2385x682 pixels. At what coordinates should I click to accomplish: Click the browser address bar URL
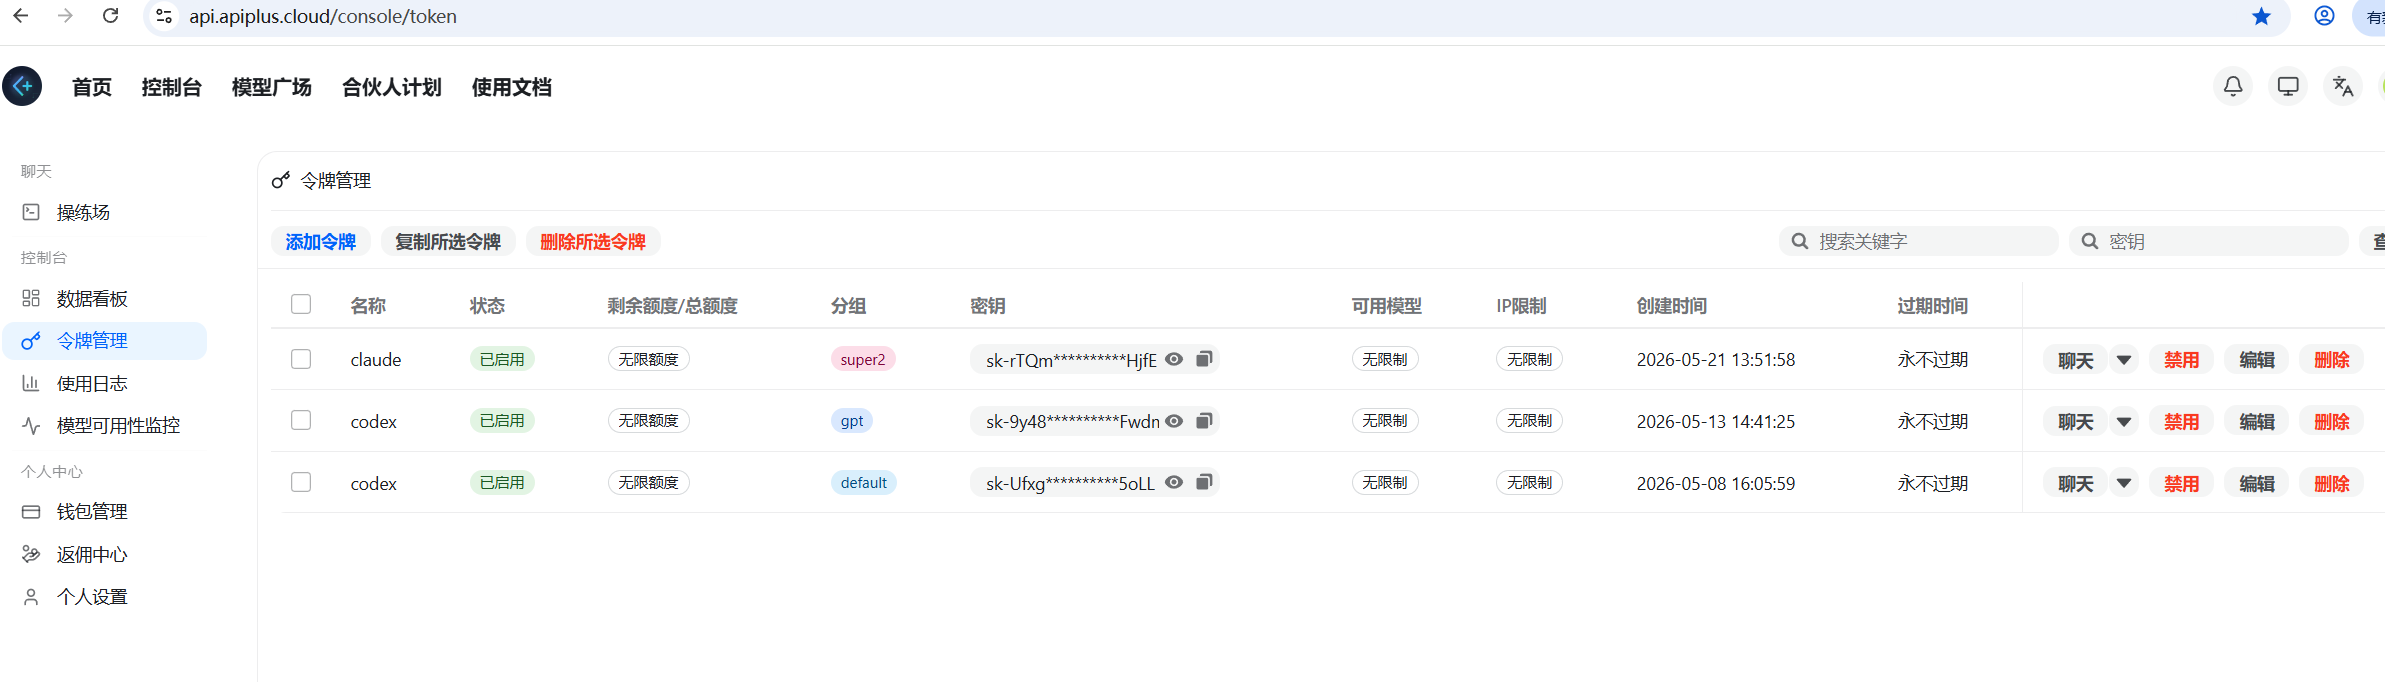[323, 16]
